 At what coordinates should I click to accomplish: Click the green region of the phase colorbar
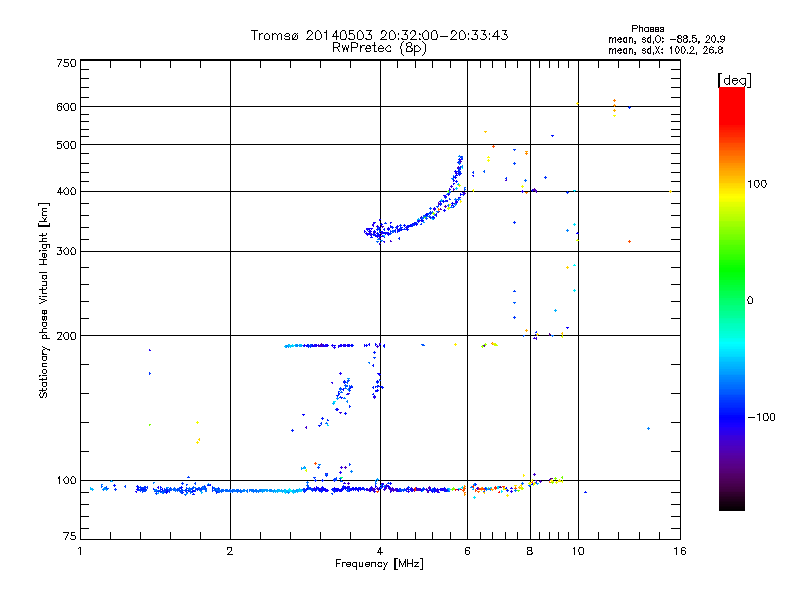tap(732, 270)
